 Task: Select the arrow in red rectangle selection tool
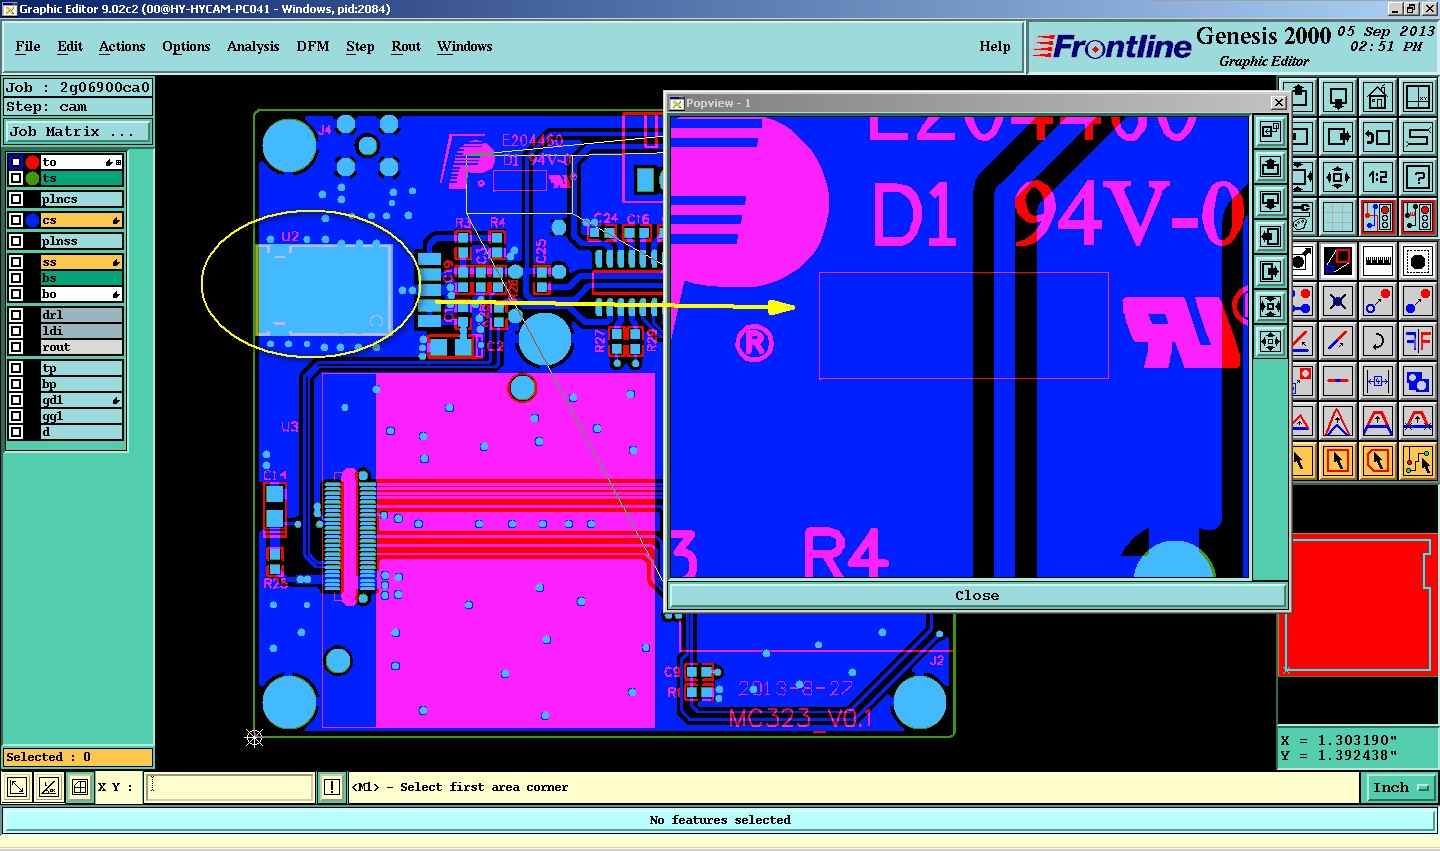(1338, 461)
